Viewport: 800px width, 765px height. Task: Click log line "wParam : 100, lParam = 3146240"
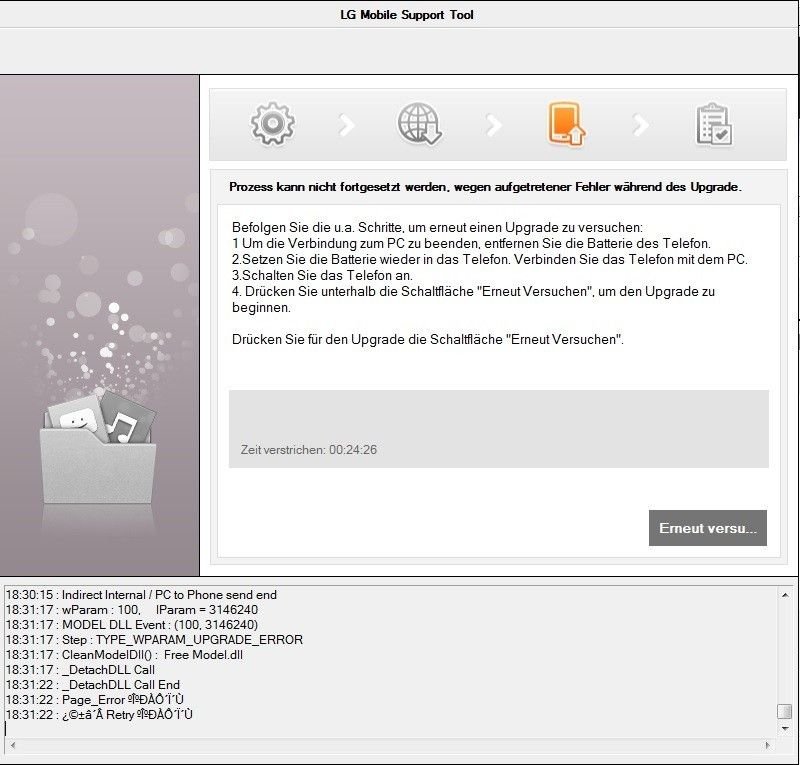click(132, 610)
